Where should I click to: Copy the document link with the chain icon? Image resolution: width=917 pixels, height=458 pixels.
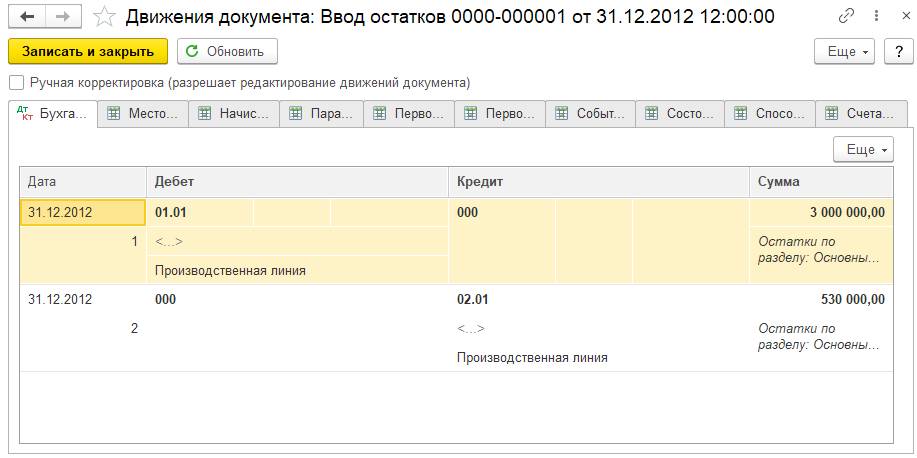pyautogui.click(x=846, y=17)
